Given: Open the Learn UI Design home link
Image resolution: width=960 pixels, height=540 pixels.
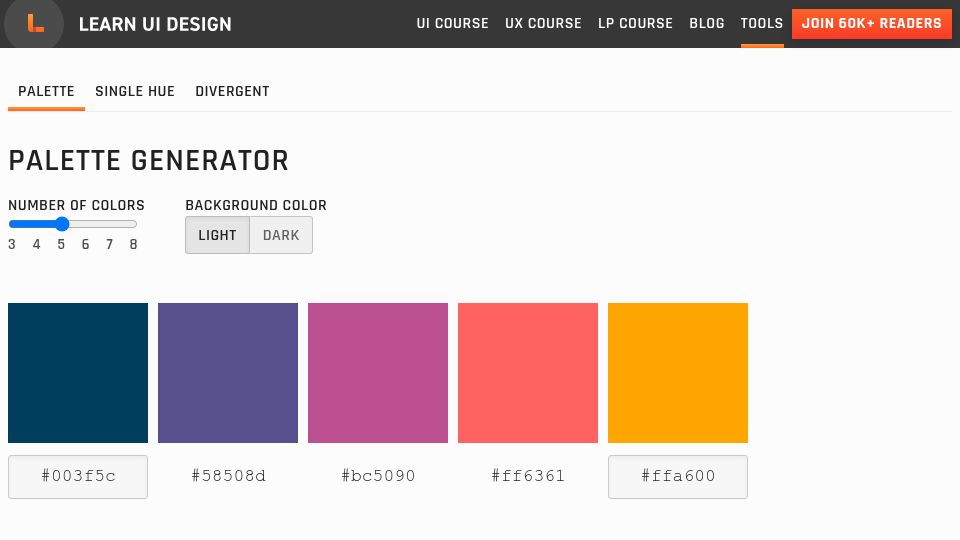Looking at the screenshot, I should coord(155,24).
